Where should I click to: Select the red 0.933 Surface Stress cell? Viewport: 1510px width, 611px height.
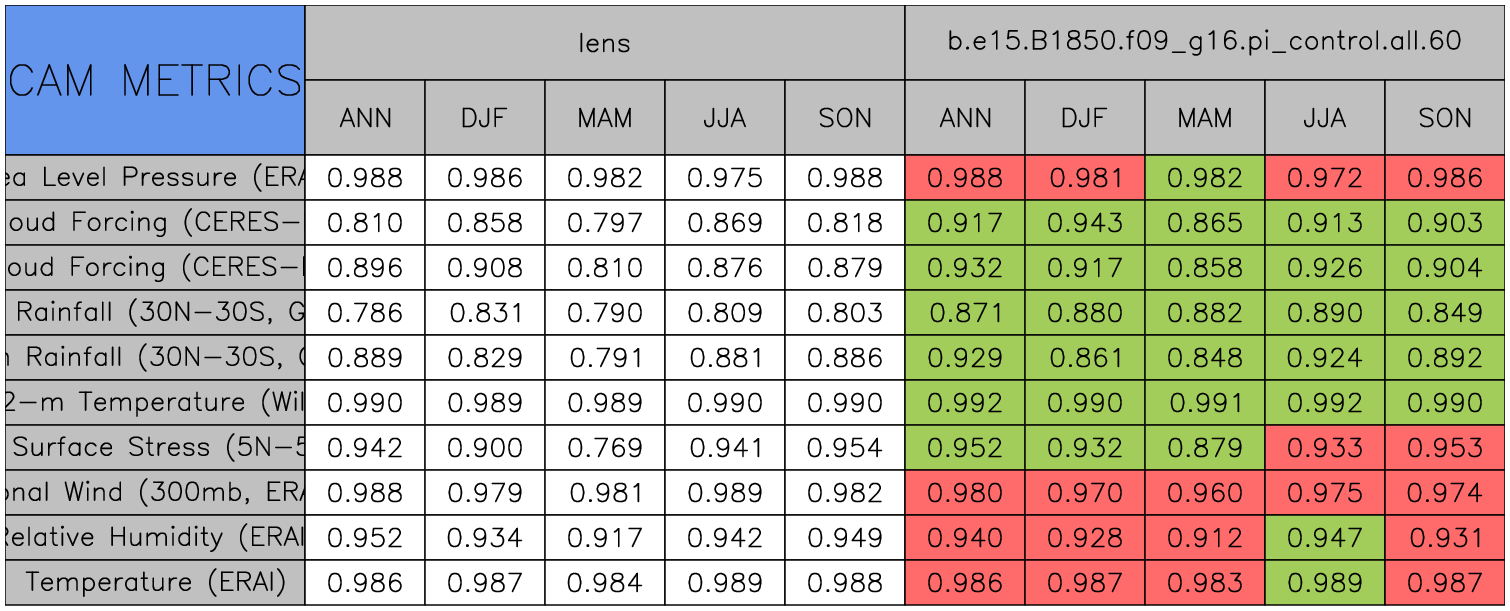click(1325, 448)
